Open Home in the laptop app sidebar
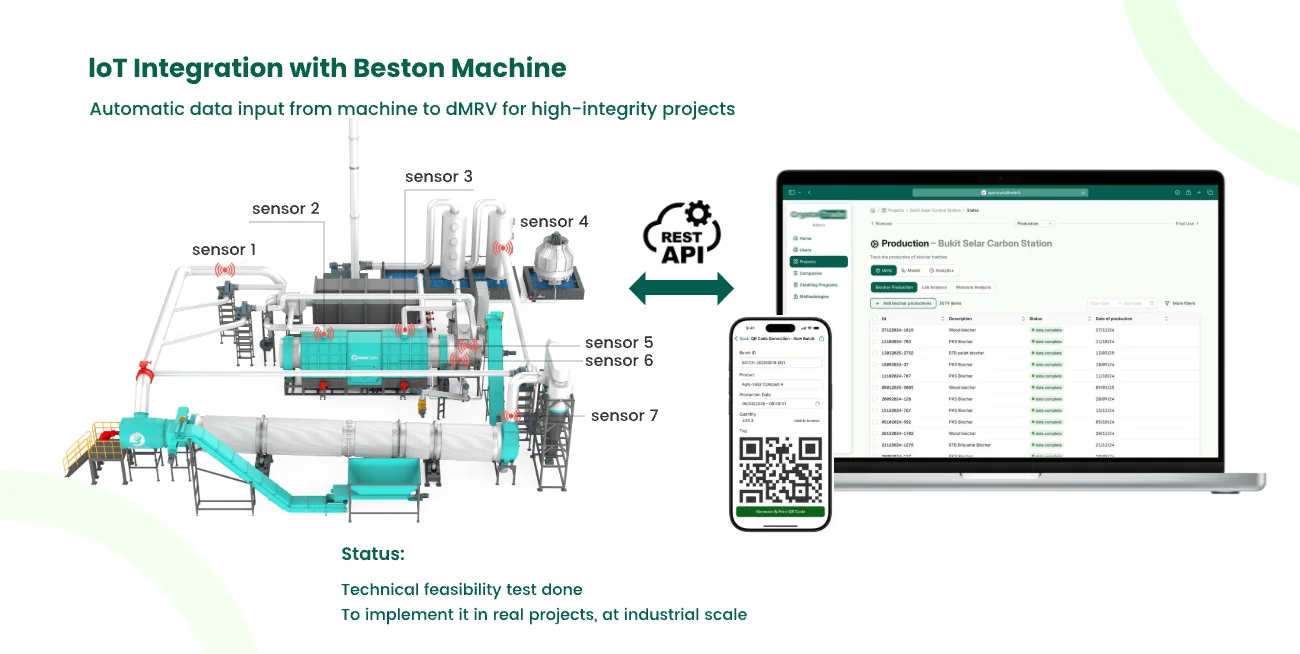Screen dimensions: 1300x654 click(802, 238)
